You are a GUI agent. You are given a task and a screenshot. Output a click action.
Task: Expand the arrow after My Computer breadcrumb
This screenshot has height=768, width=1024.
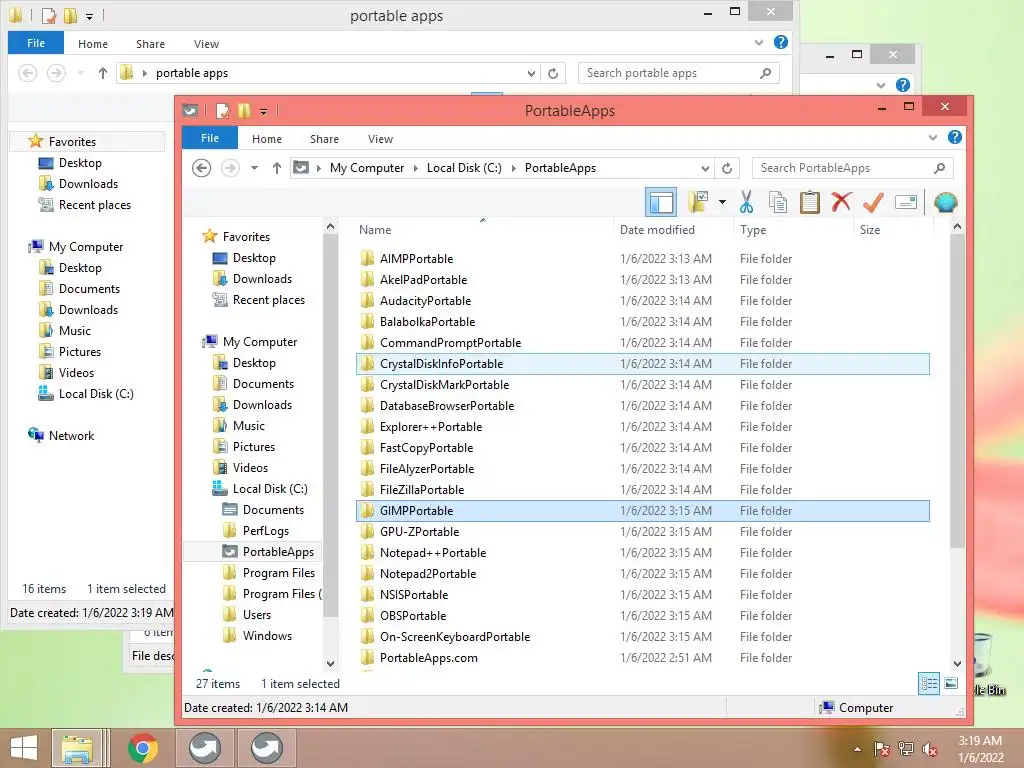coord(415,168)
